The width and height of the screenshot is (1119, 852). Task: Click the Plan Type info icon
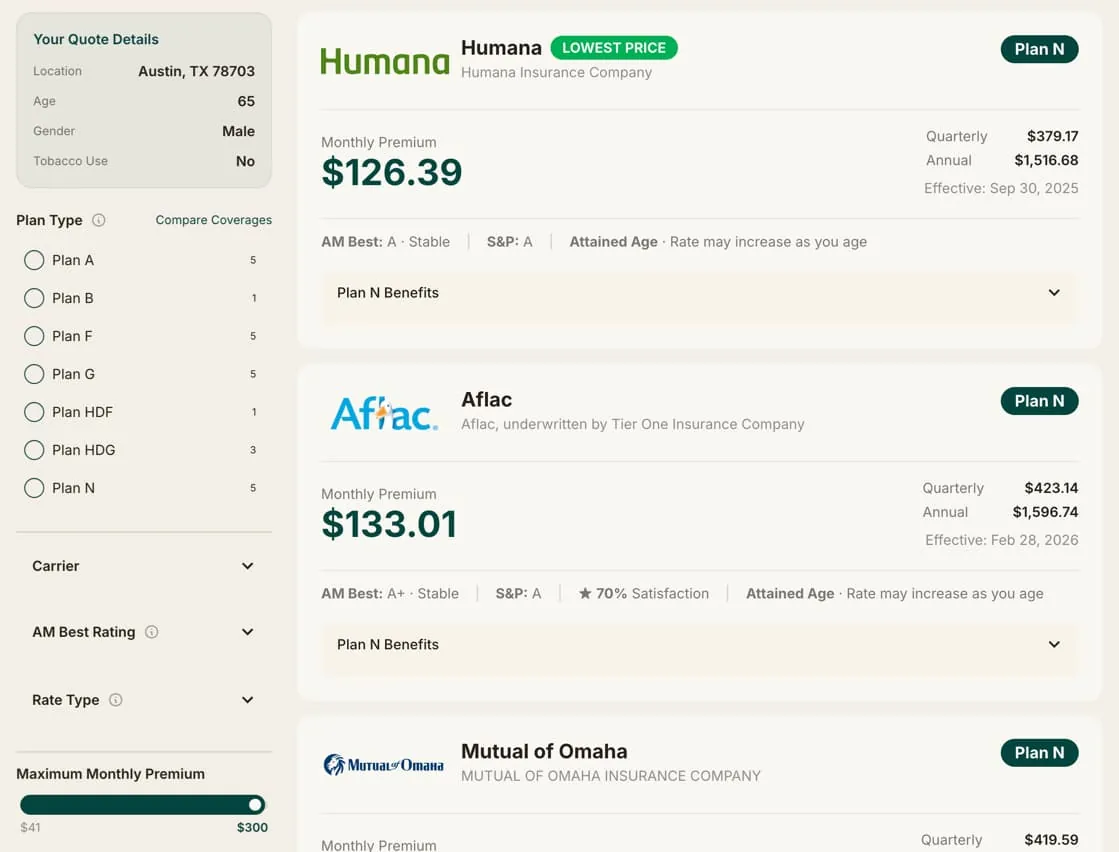[99, 220]
